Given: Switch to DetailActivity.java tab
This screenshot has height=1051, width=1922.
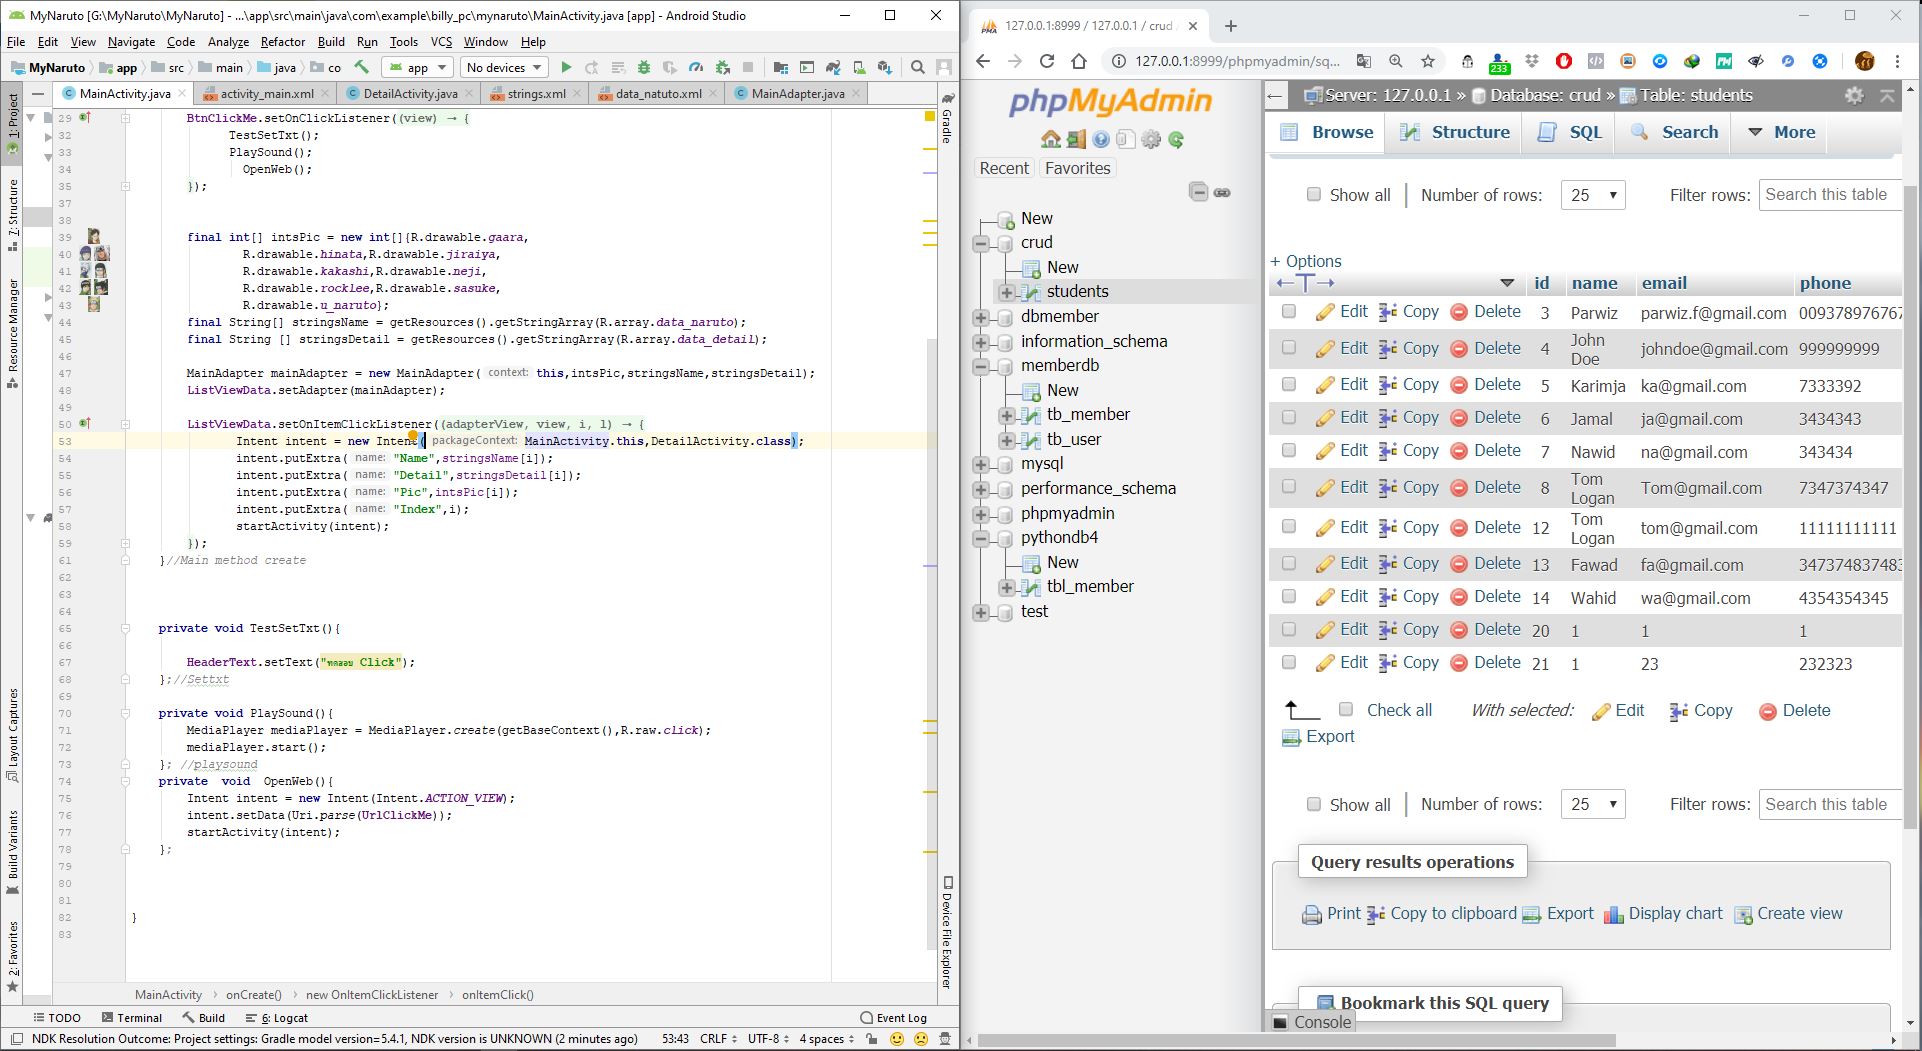Looking at the screenshot, I should click(x=409, y=93).
